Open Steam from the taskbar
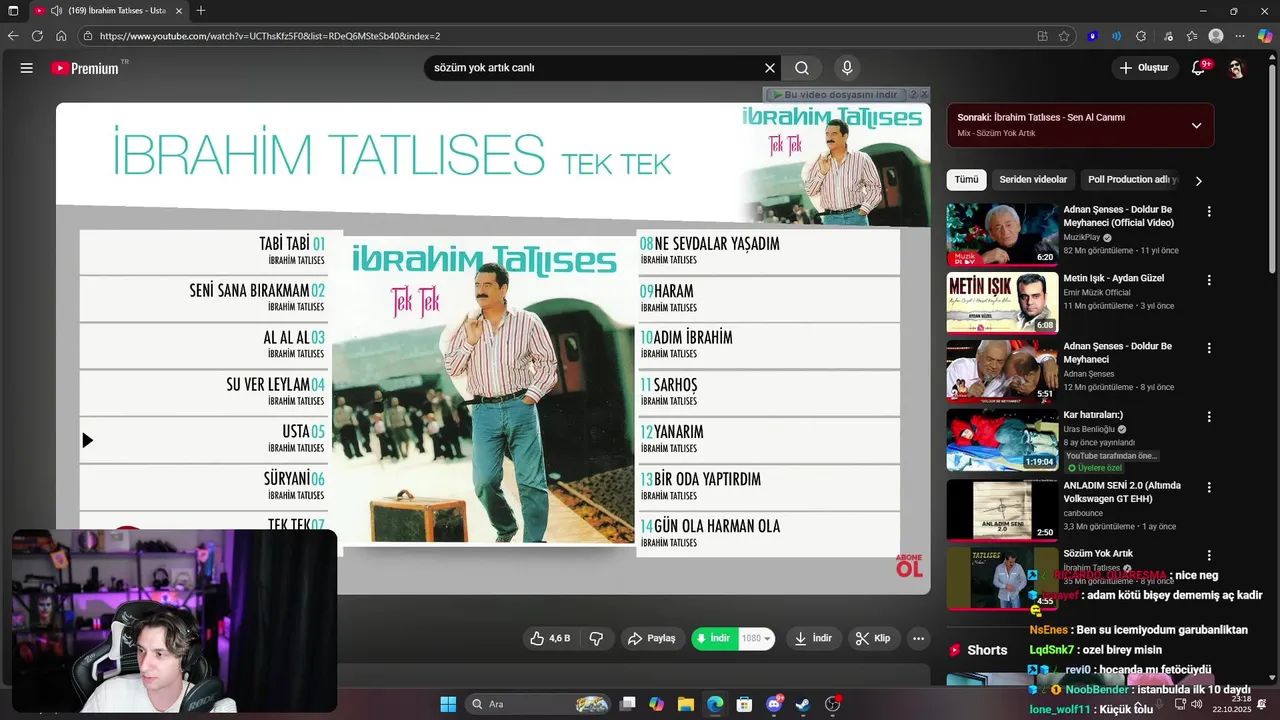 pyautogui.click(x=803, y=704)
